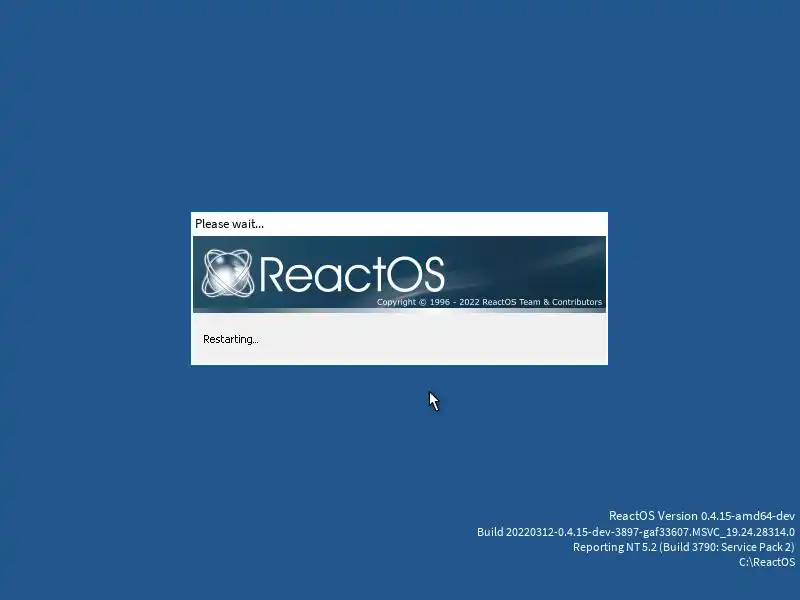
Task: Click the Copyright 1996 - 2022 ReactOS Team text
Action: click(489, 302)
